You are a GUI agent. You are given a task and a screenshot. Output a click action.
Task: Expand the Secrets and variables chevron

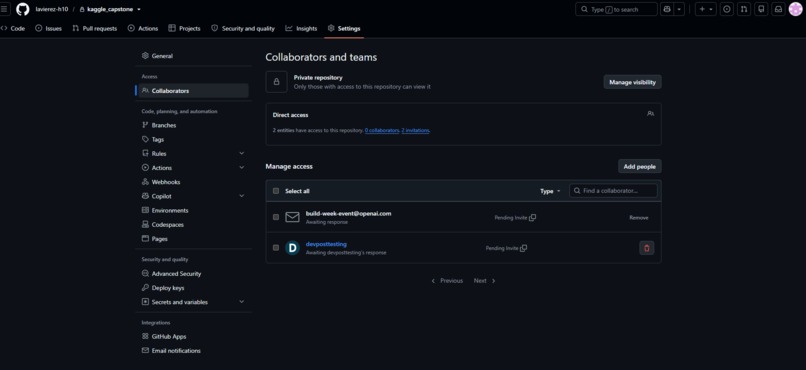242,302
